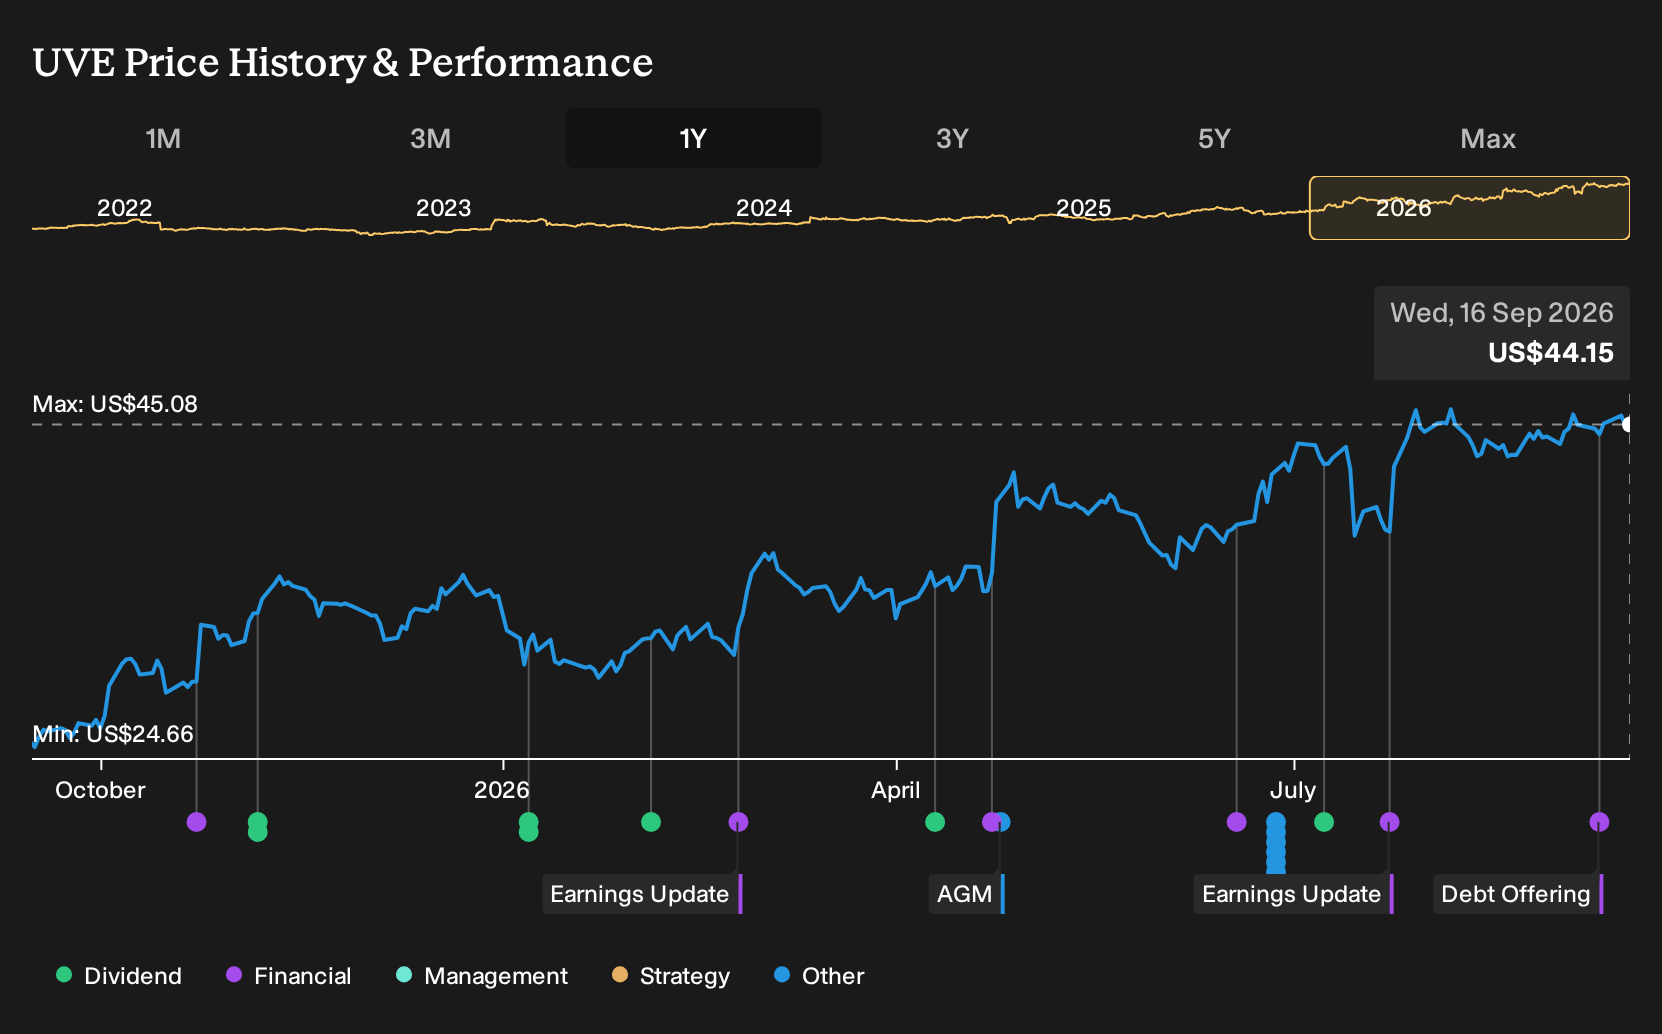This screenshot has width=1662, height=1034.
Task: Click the blue Other marker above the AGM label
Action: click(x=1004, y=822)
